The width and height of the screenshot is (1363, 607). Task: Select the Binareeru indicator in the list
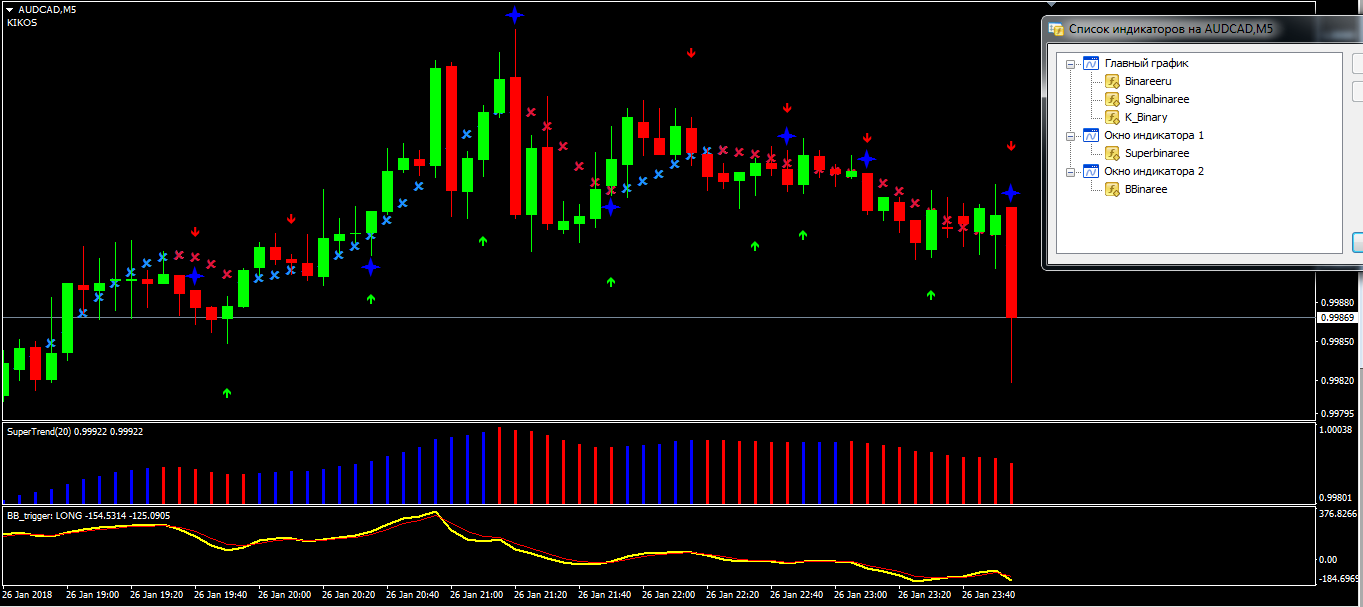point(1147,81)
